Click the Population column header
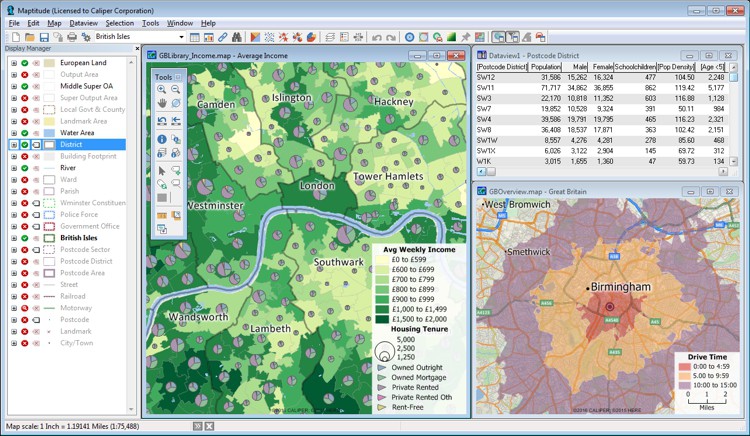The width and height of the screenshot is (750, 436). (546, 66)
